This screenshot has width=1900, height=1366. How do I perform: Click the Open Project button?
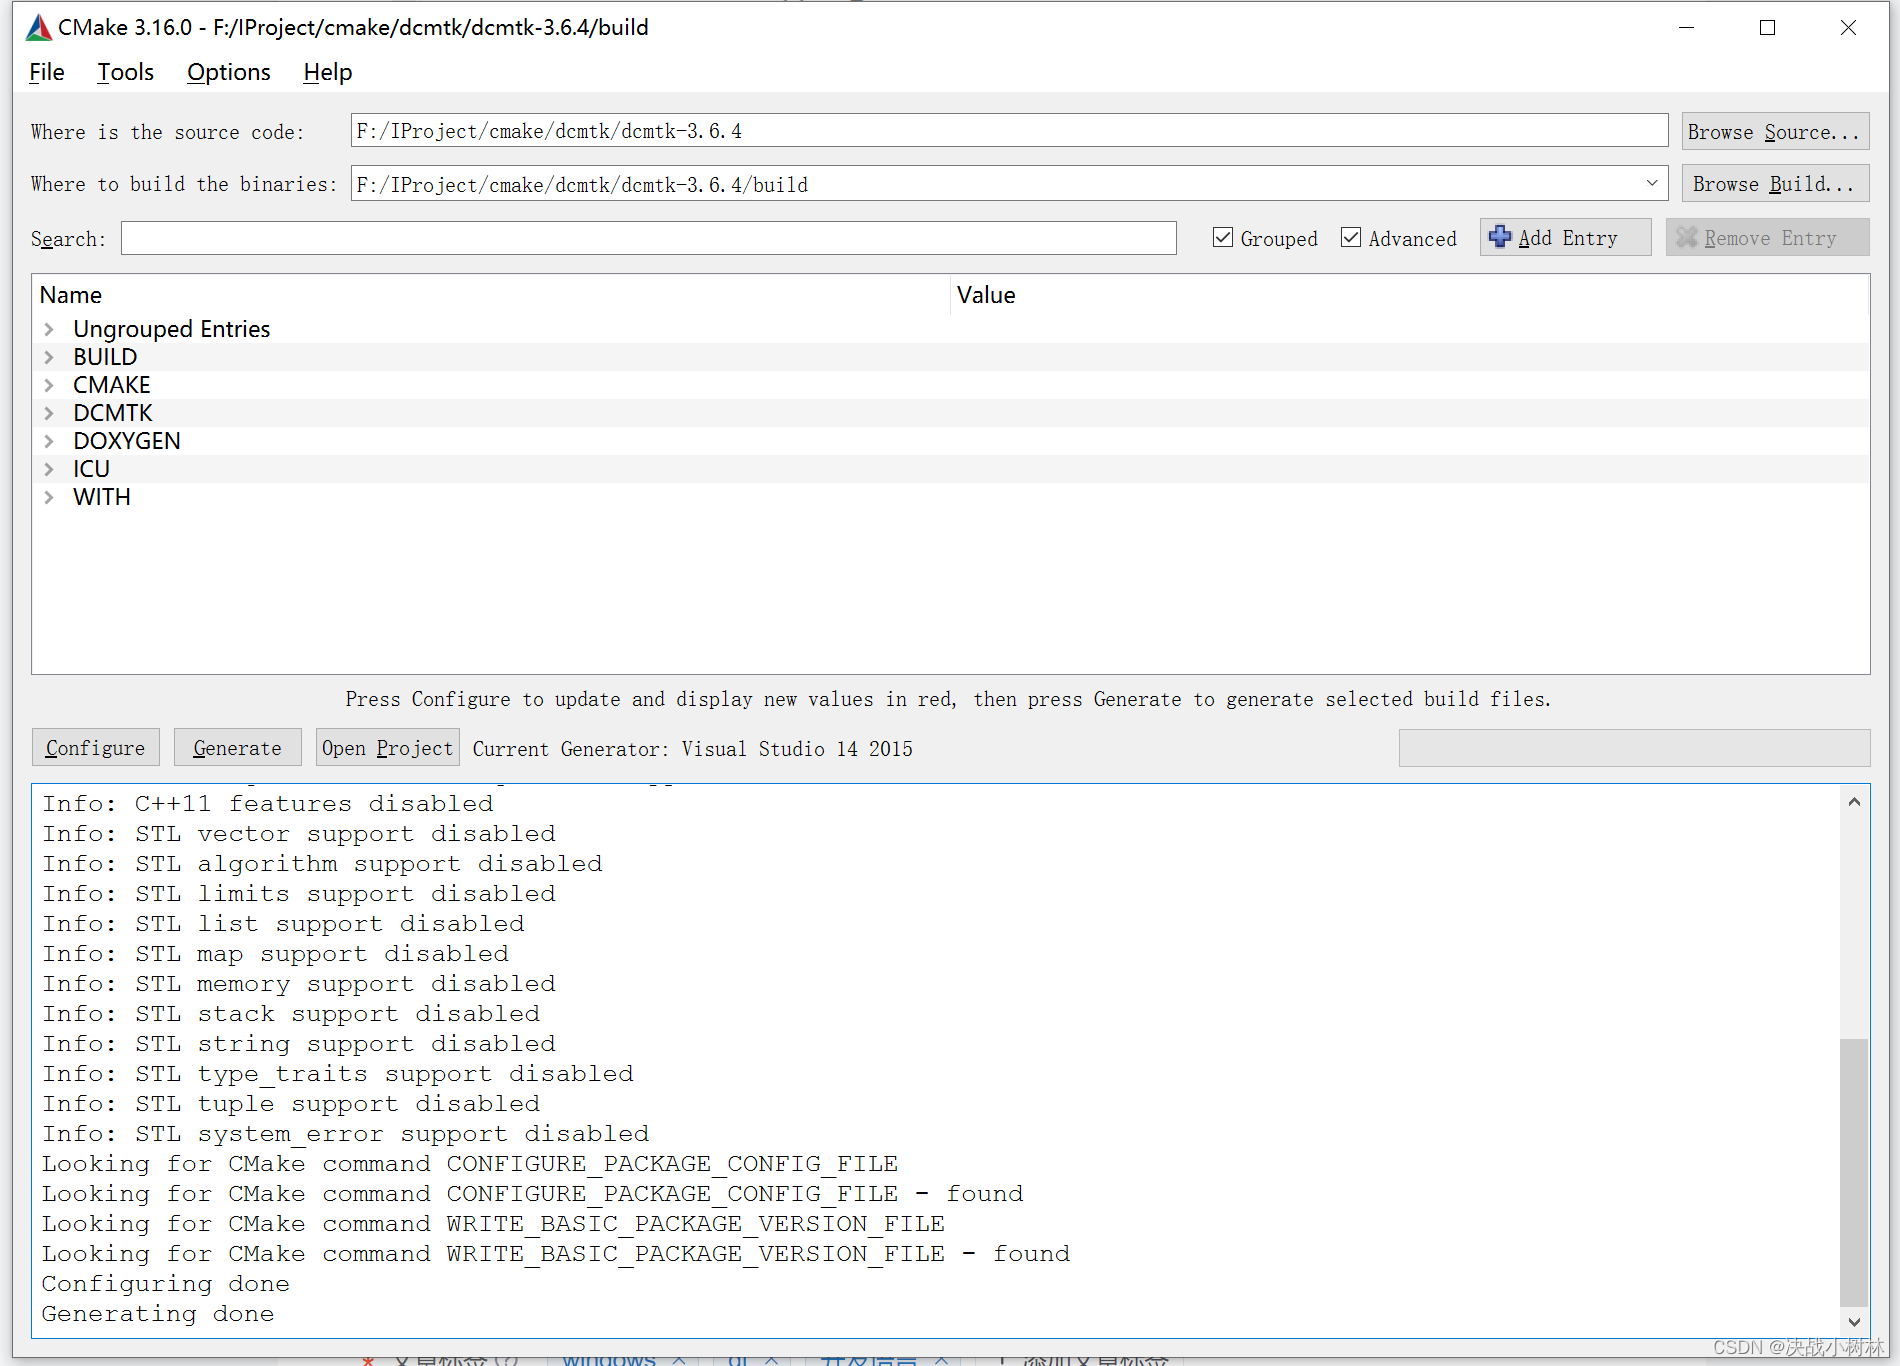coord(387,747)
